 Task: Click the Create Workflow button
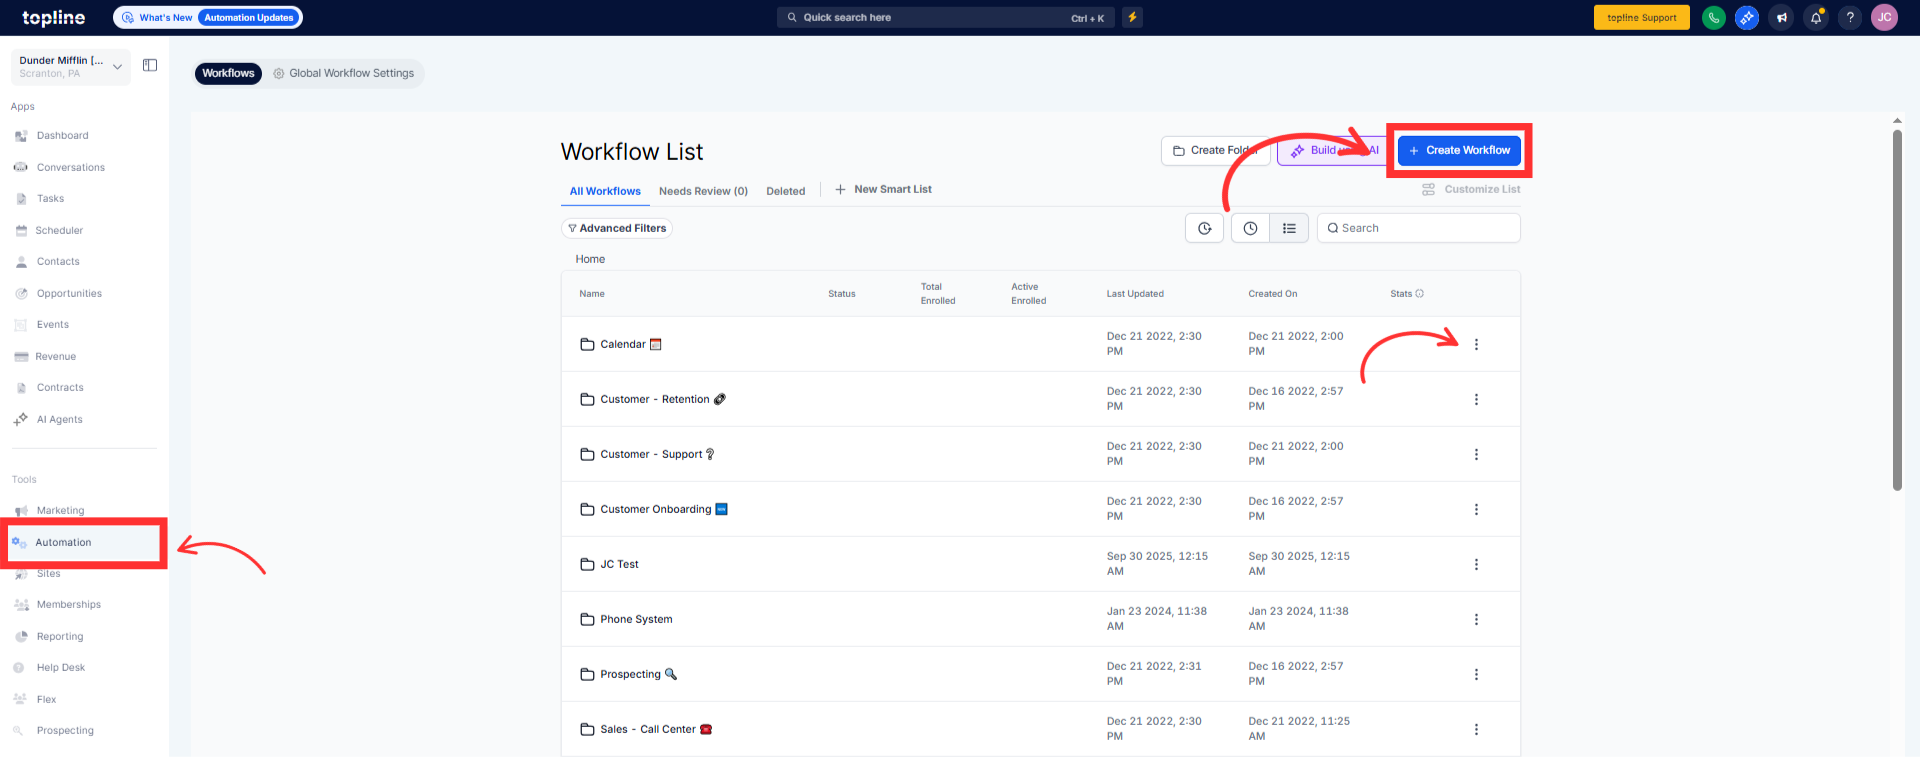1459,151
